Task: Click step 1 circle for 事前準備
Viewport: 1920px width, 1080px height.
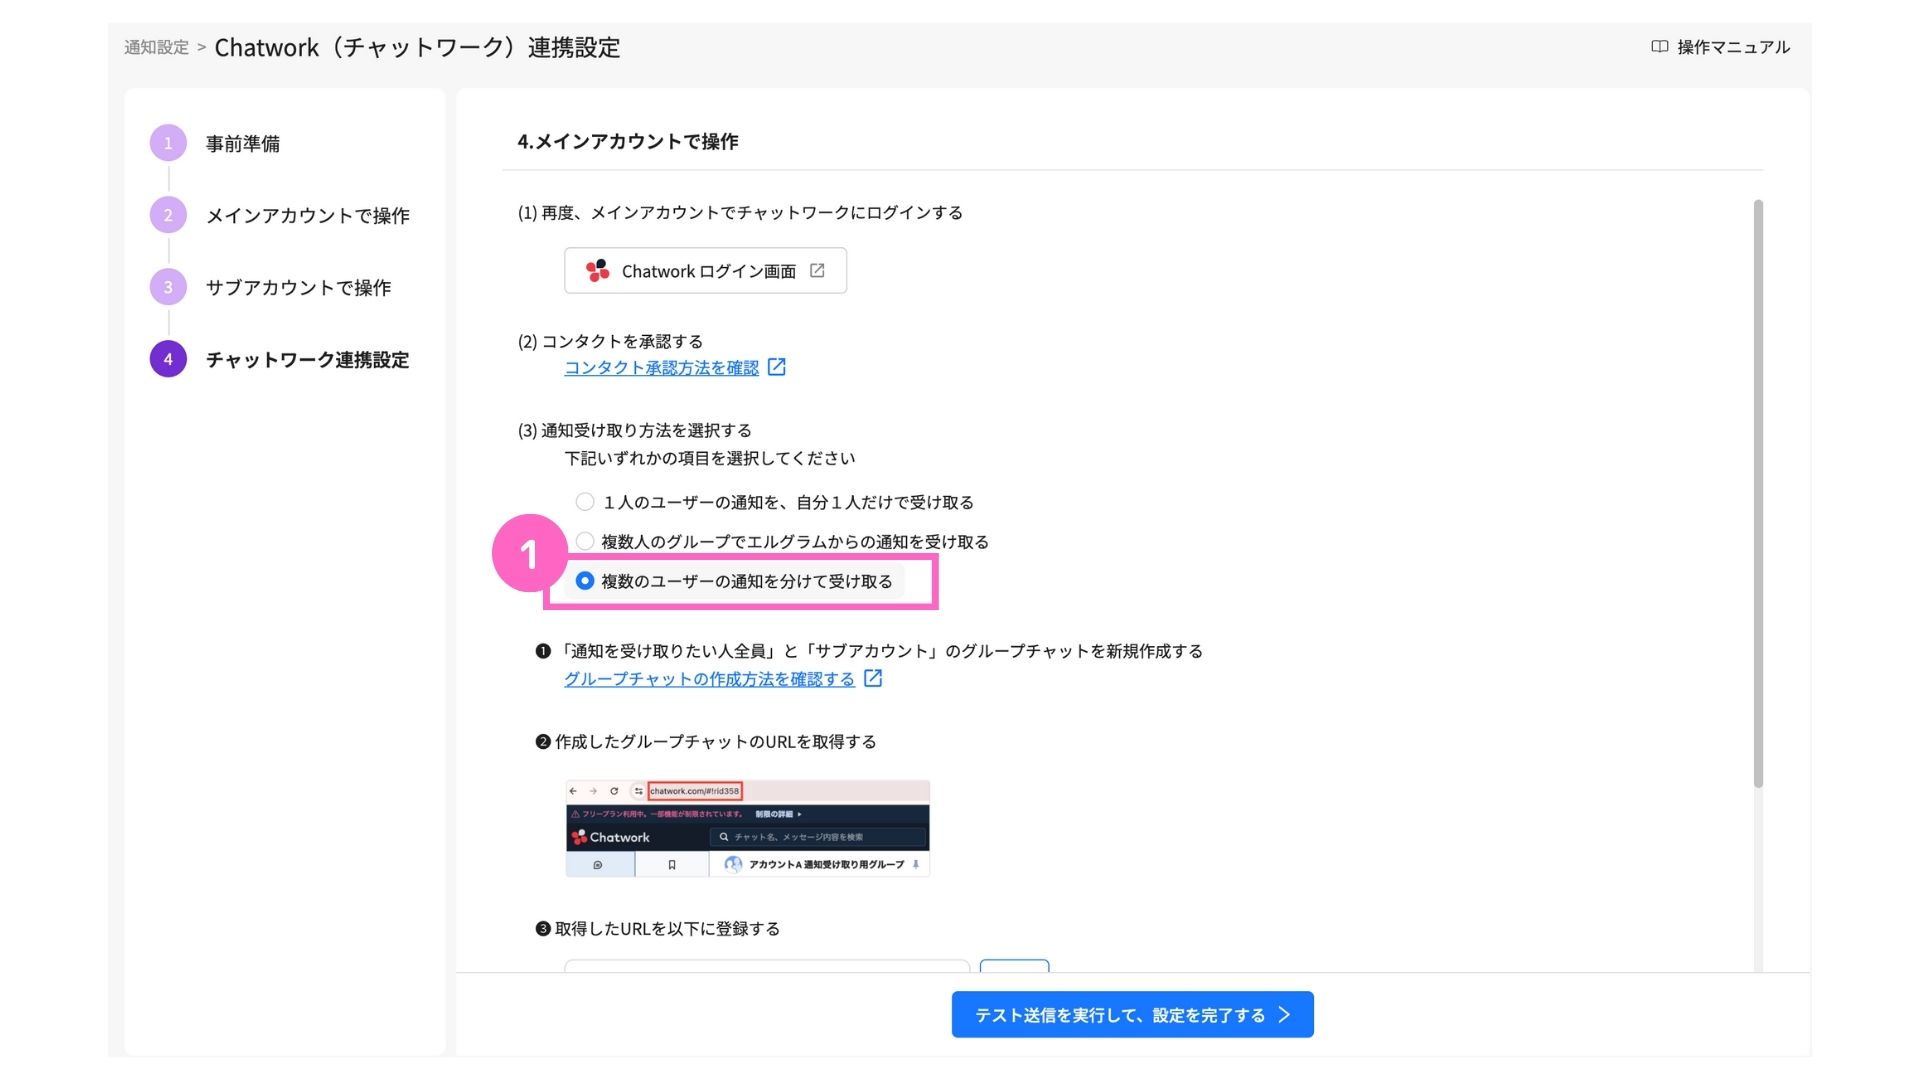Action: pyautogui.click(x=168, y=143)
